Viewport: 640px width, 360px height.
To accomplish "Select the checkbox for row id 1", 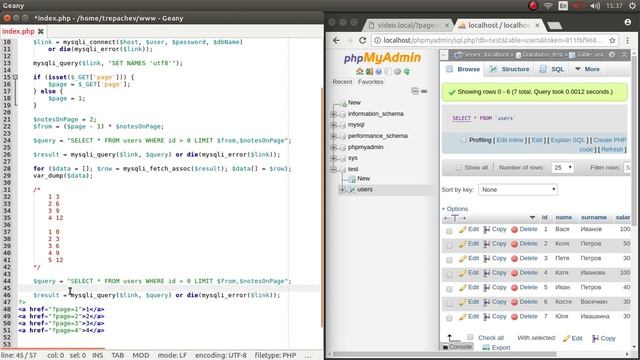I will click(449, 231).
